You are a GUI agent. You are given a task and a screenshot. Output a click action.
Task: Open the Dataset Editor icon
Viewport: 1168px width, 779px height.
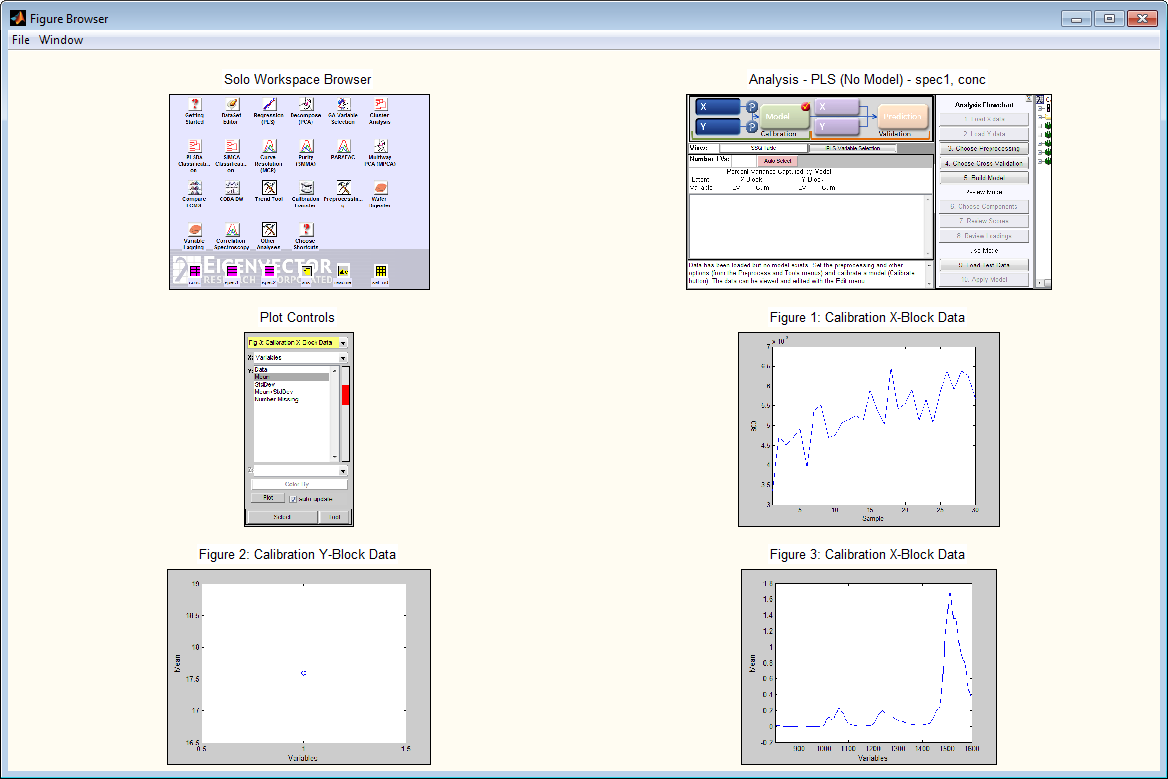pos(232,104)
